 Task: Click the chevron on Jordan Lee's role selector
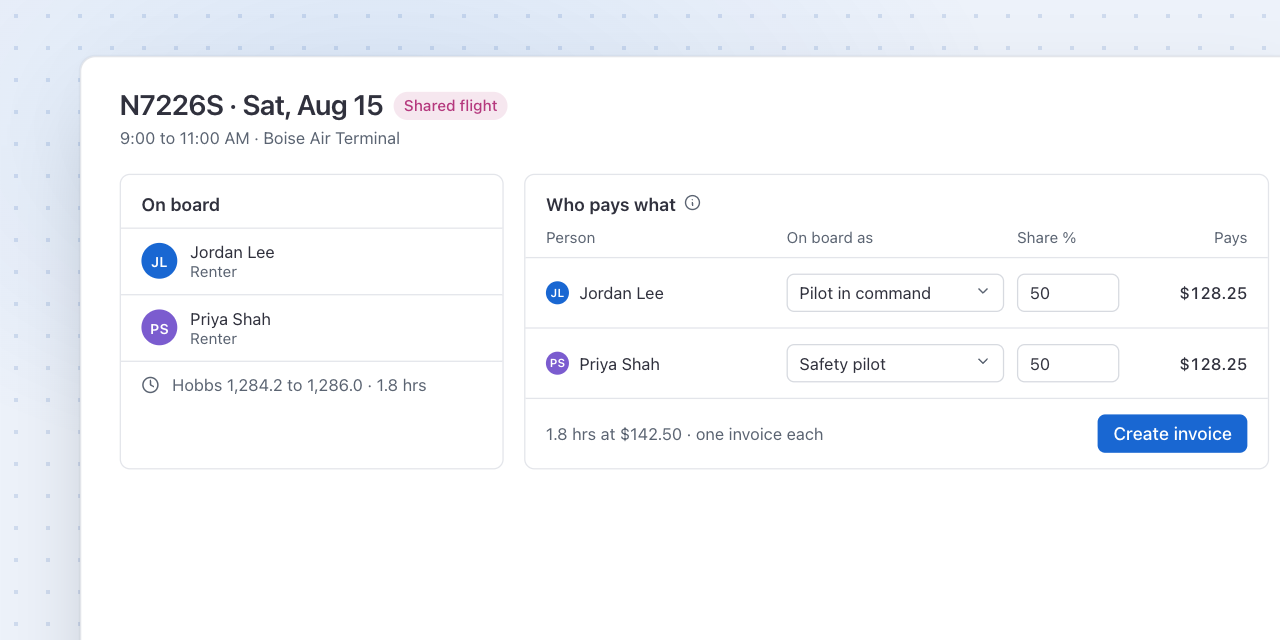pyautogui.click(x=983, y=292)
